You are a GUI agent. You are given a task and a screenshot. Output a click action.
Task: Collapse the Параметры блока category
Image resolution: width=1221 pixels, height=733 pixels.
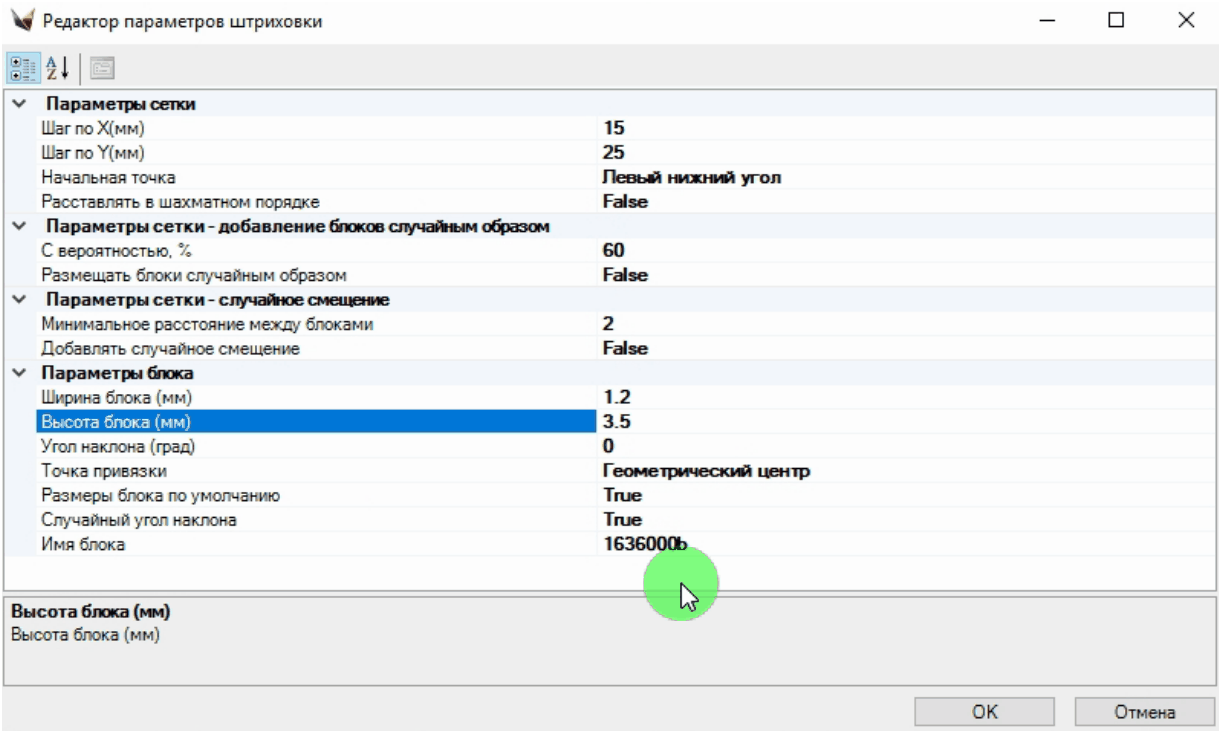point(19,373)
